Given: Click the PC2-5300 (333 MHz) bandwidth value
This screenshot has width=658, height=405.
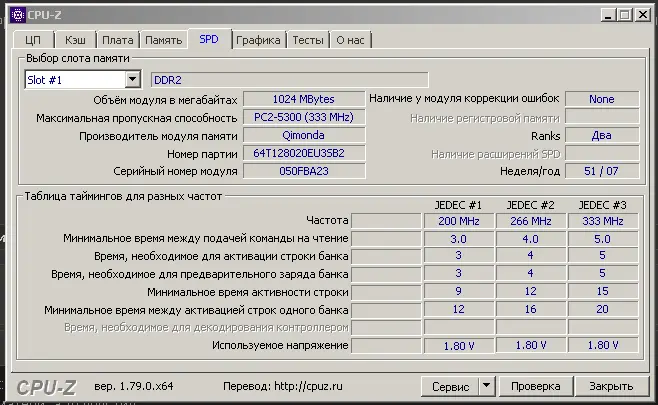Looking at the screenshot, I should click(x=304, y=117).
